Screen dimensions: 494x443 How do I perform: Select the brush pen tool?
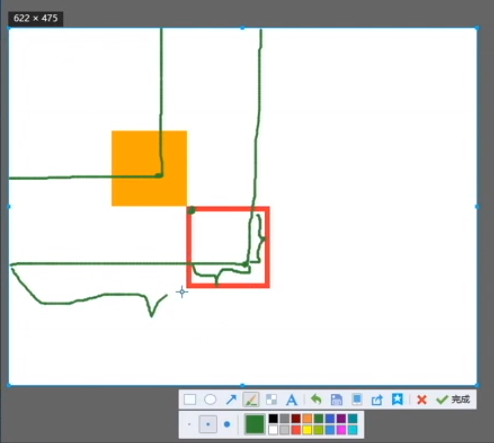pyautogui.click(x=251, y=399)
